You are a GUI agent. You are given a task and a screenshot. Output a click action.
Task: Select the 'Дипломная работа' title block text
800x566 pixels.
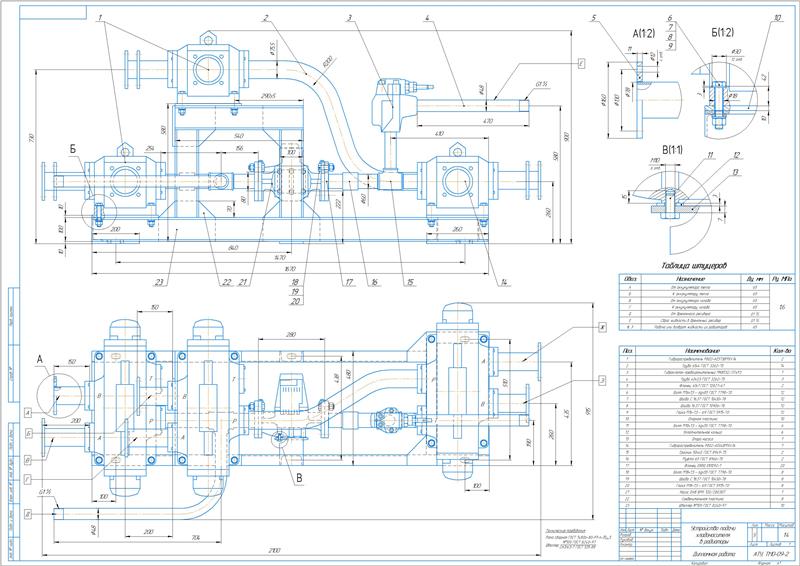[714, 554]
